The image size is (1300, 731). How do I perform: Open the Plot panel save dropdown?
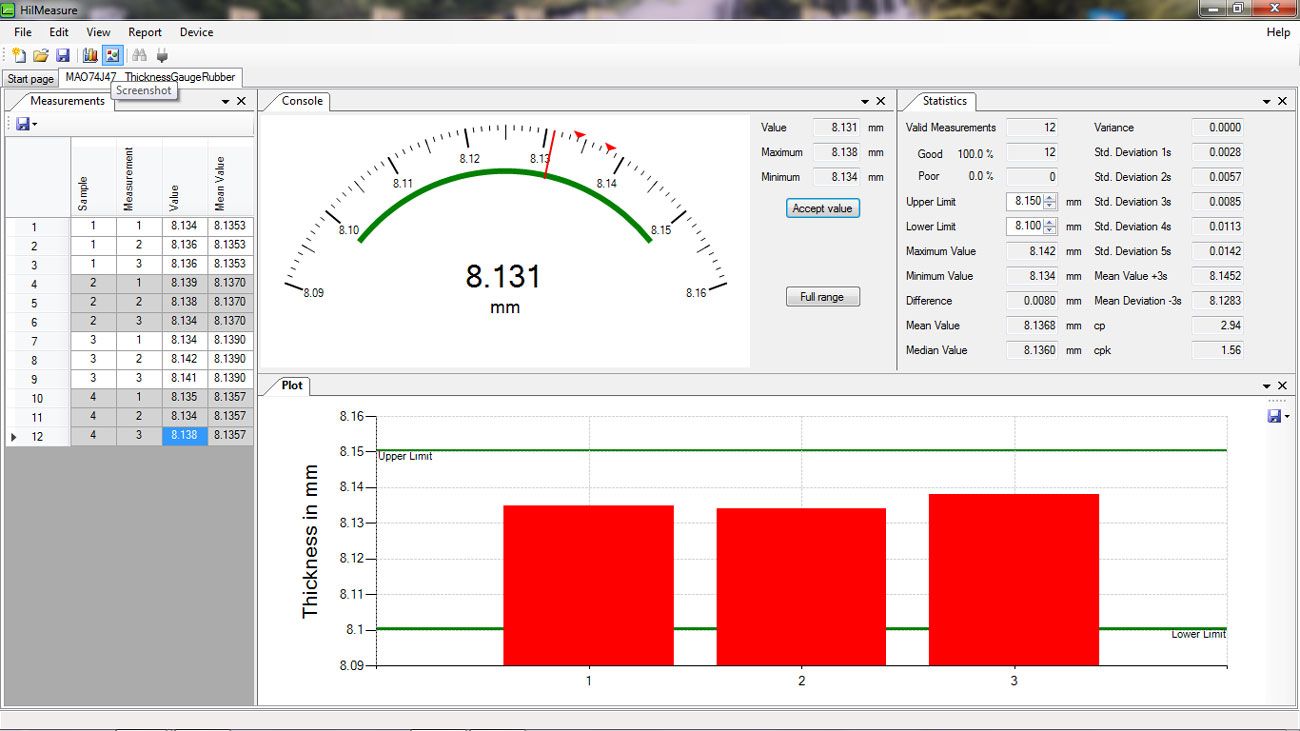point(1278,416)
